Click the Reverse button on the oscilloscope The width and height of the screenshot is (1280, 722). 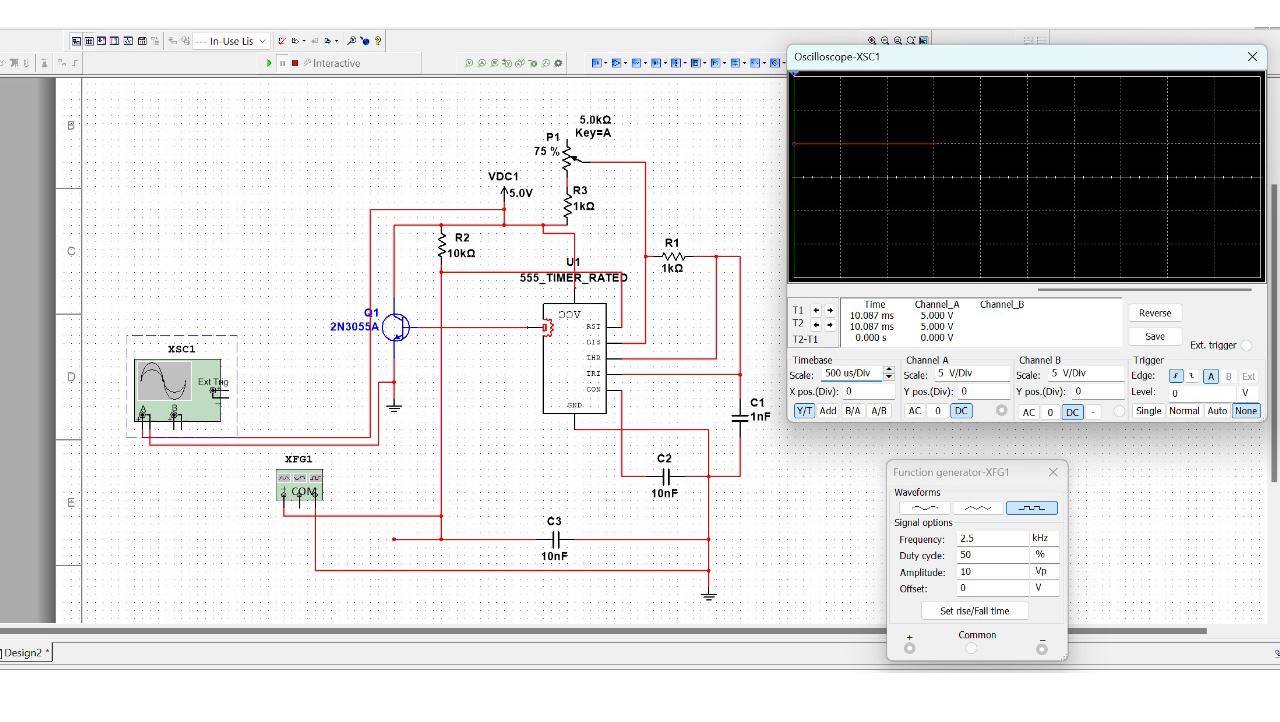click(1155, 312)
